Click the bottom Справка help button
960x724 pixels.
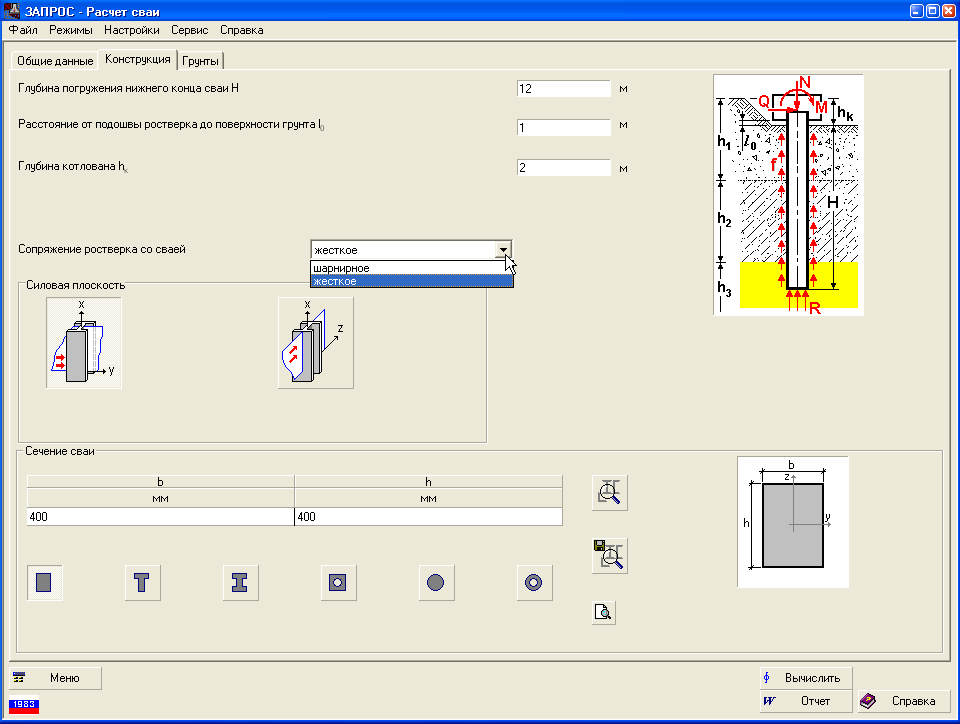point(903,701)
